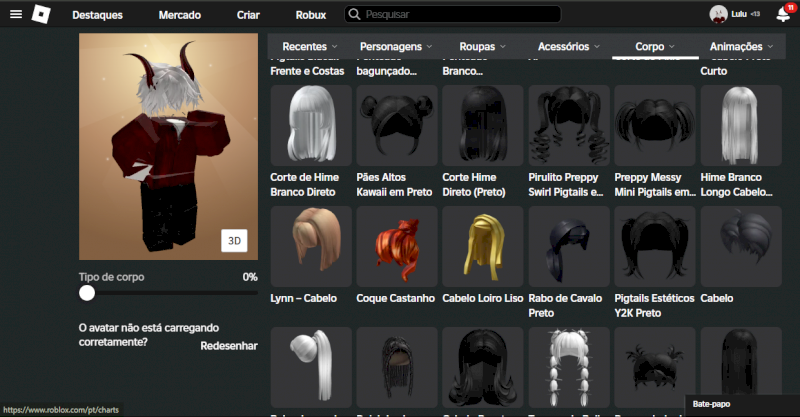Expand the Corpo dropdown
800x417 pixels.
(655, 46)
